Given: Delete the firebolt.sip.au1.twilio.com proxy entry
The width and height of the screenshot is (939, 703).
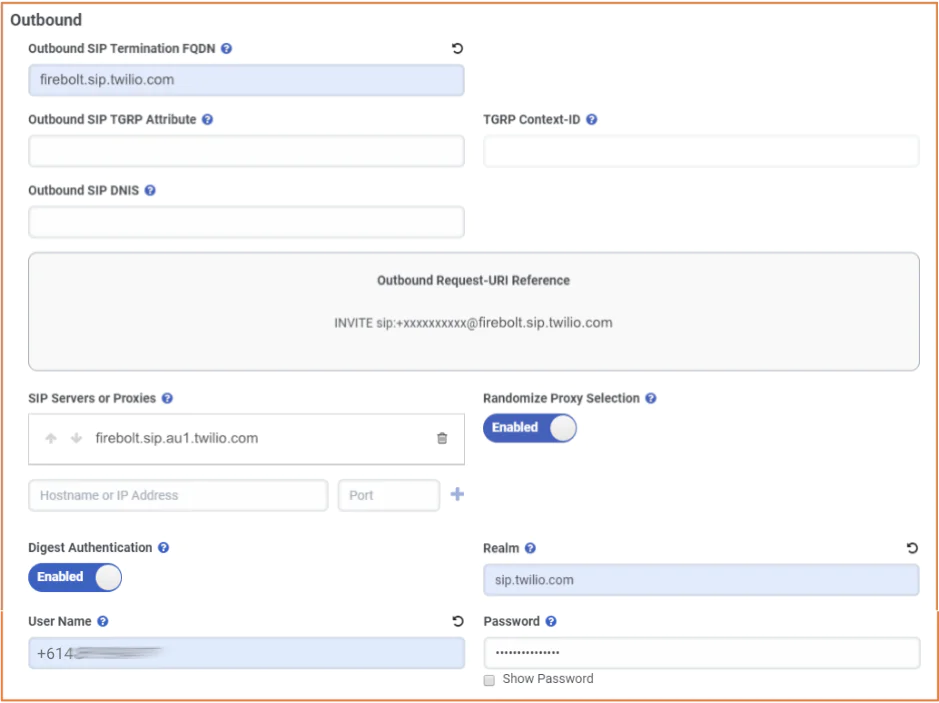Looking at the screenshot, I should tap(442, 438).
